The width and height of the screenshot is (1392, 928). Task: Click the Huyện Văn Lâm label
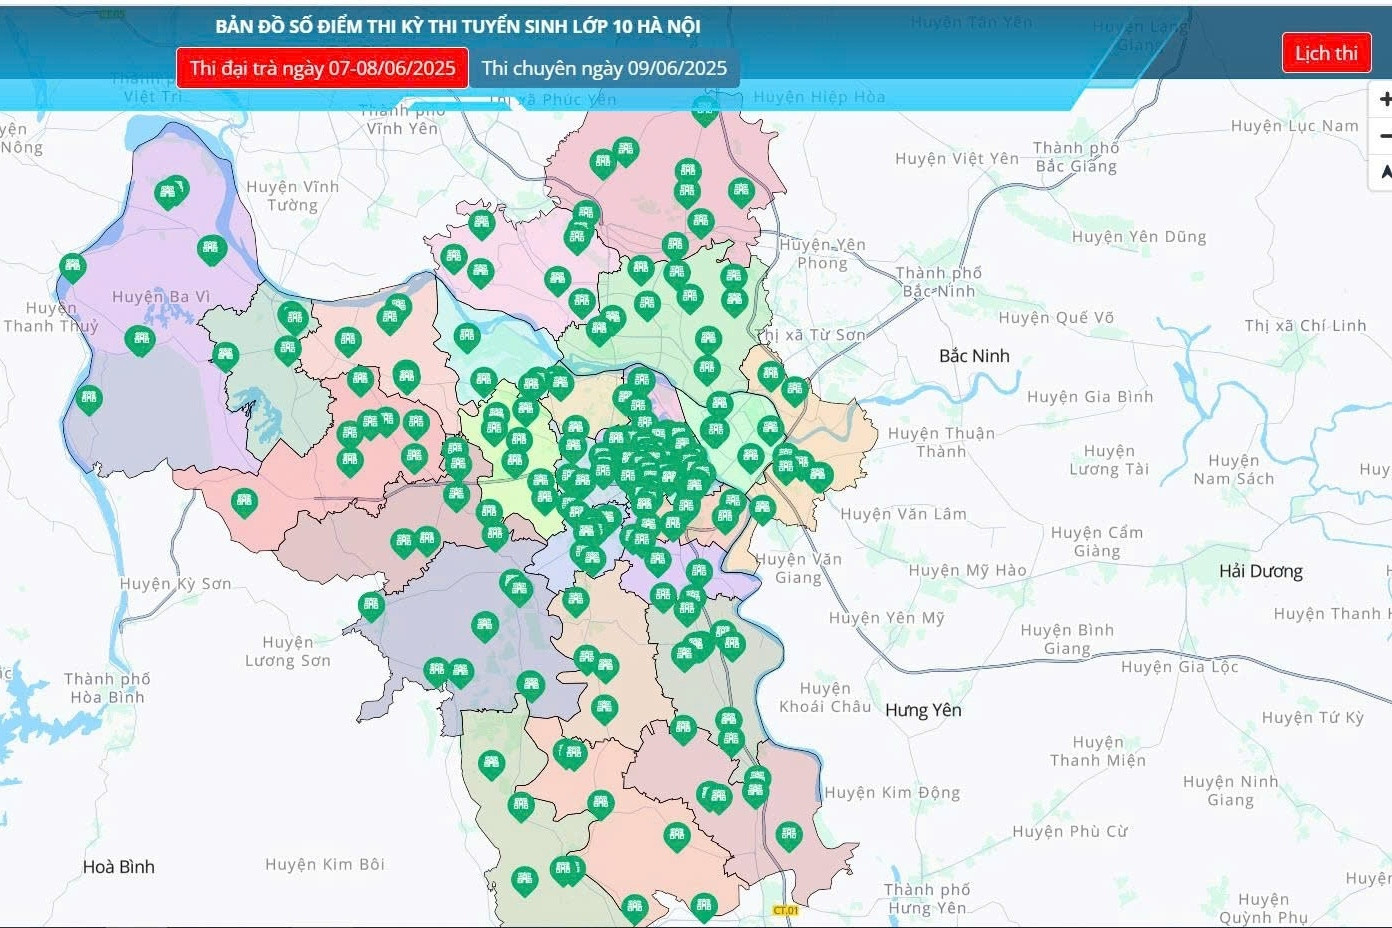click(x=903, y=514)
